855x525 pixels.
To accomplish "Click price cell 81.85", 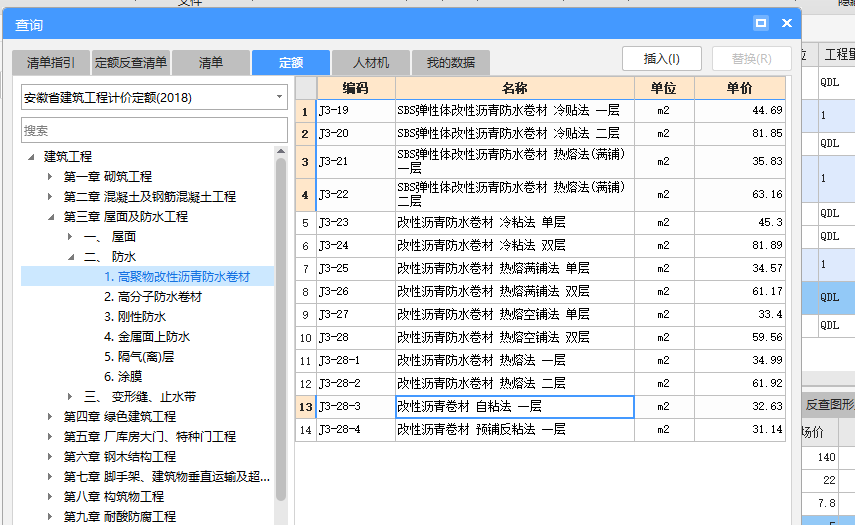I will pos(739,134).
